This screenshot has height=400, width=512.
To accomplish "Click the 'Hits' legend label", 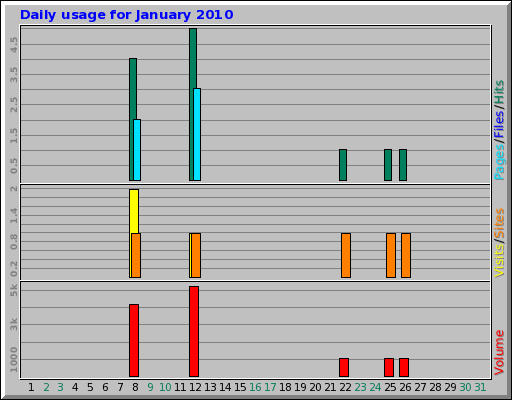I will pos(499,92).
